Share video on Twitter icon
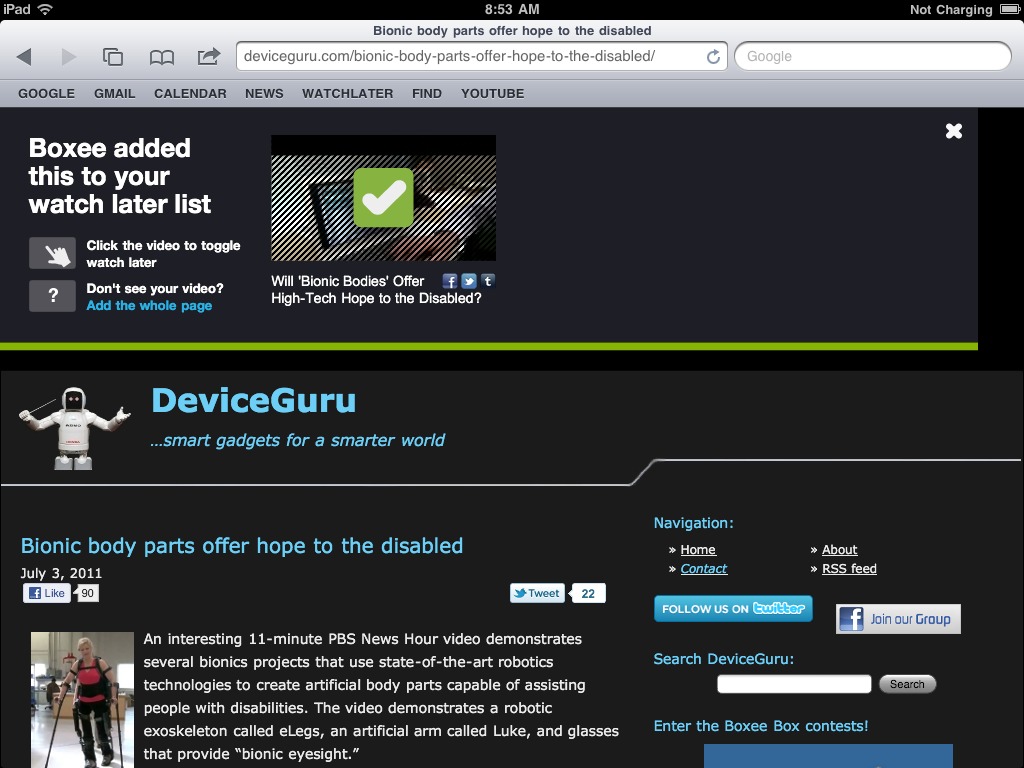Image resolution: width=1024 pixels, height=768 pixels. [x=468, y=281]
